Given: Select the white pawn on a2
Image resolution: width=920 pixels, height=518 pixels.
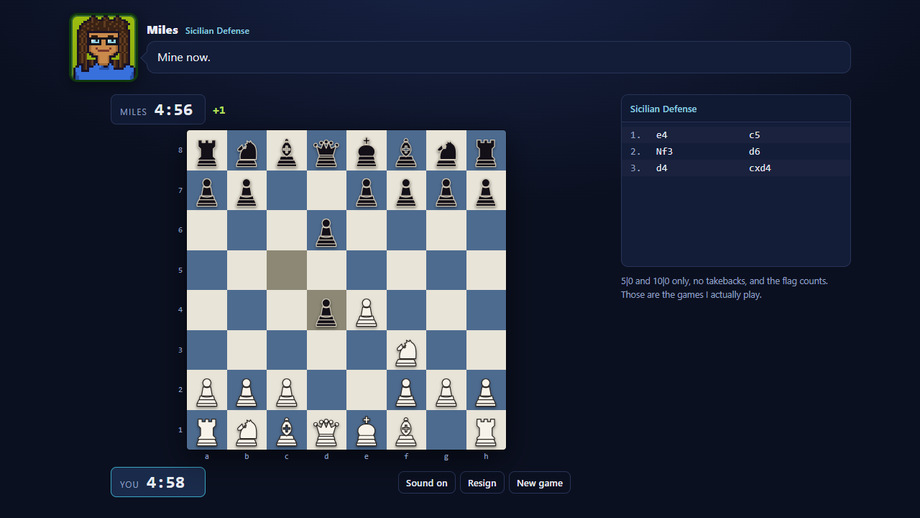Looking at the screenshot, I should tap(207, 390).
